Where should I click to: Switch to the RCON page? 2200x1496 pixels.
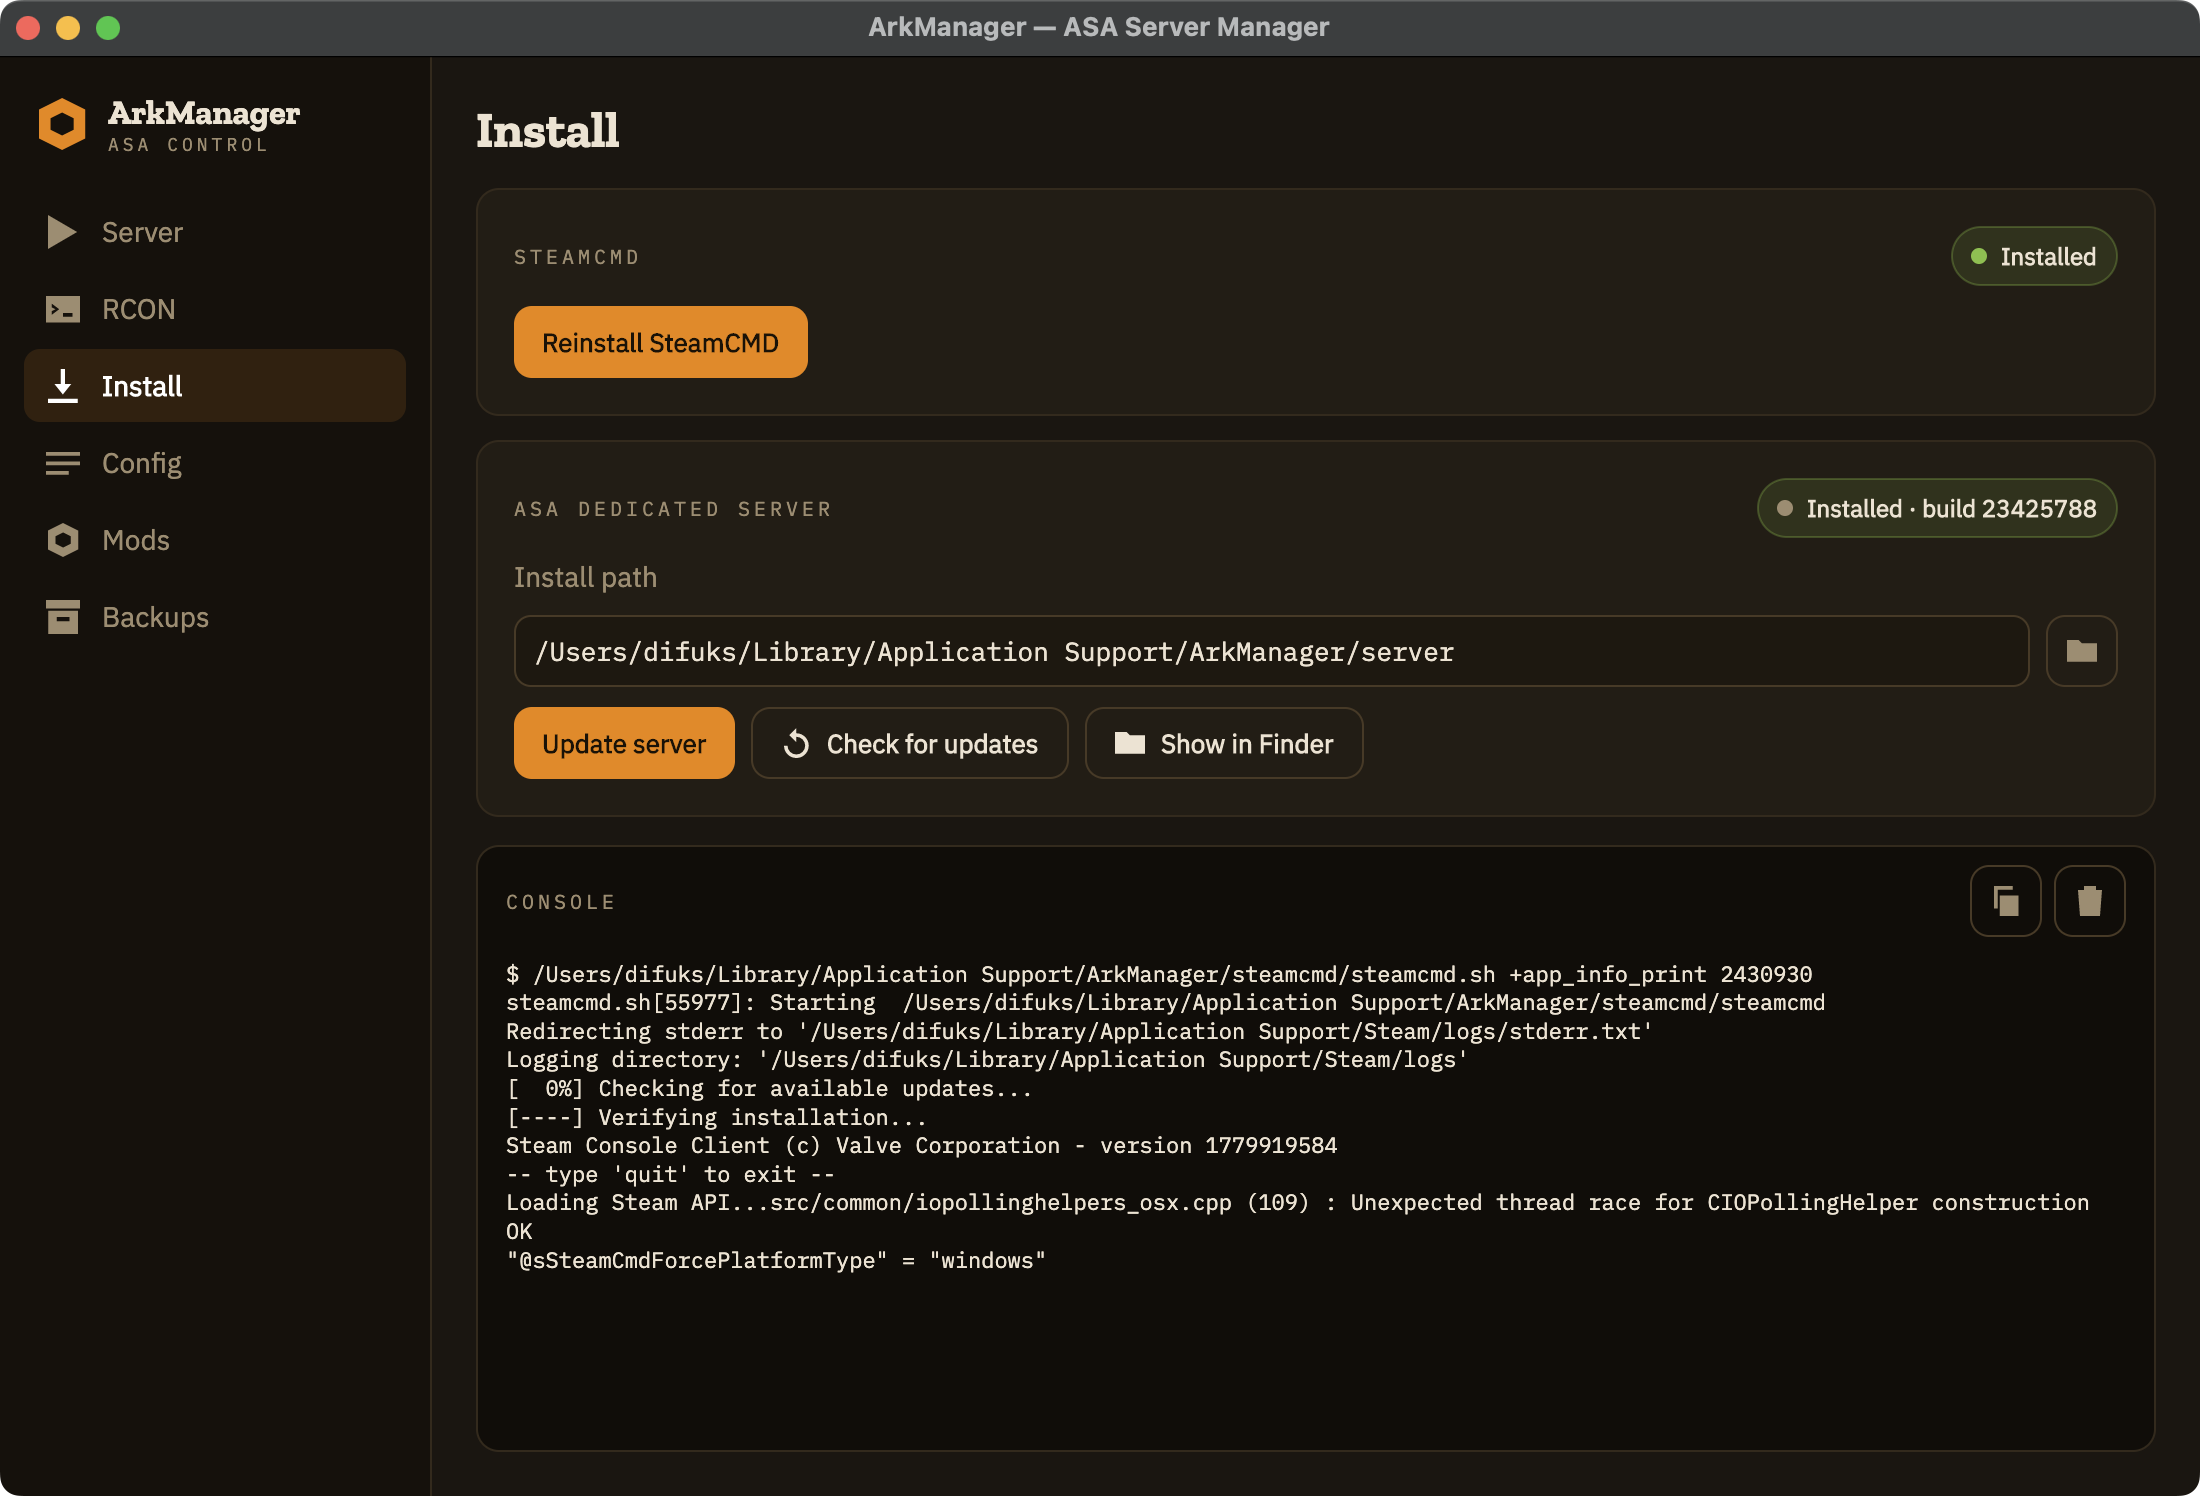(x=138, y=309)
